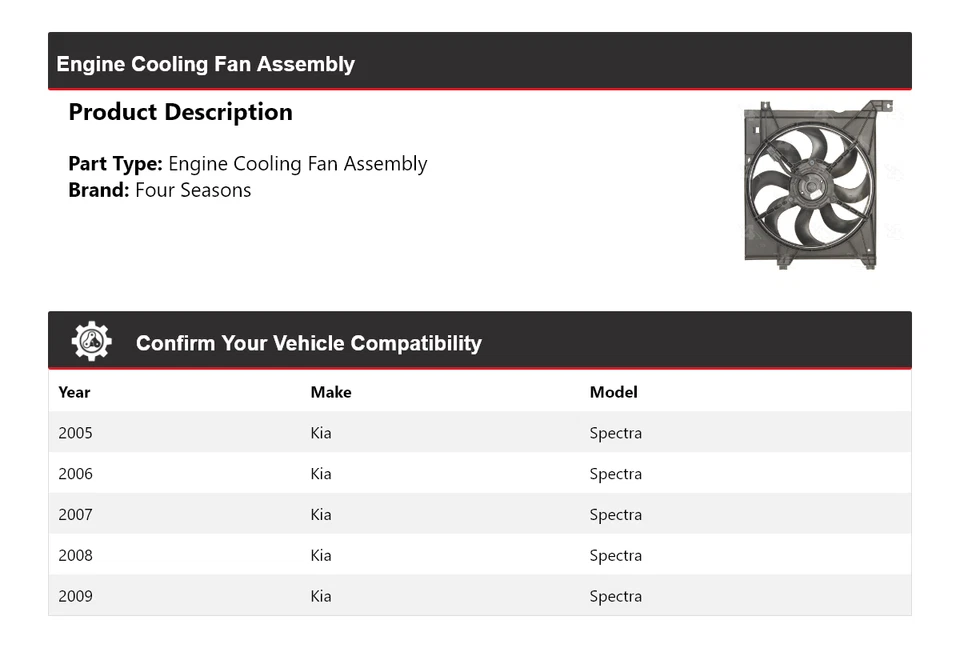Click Spectra in the 2006 row

(x=615, y=474)
